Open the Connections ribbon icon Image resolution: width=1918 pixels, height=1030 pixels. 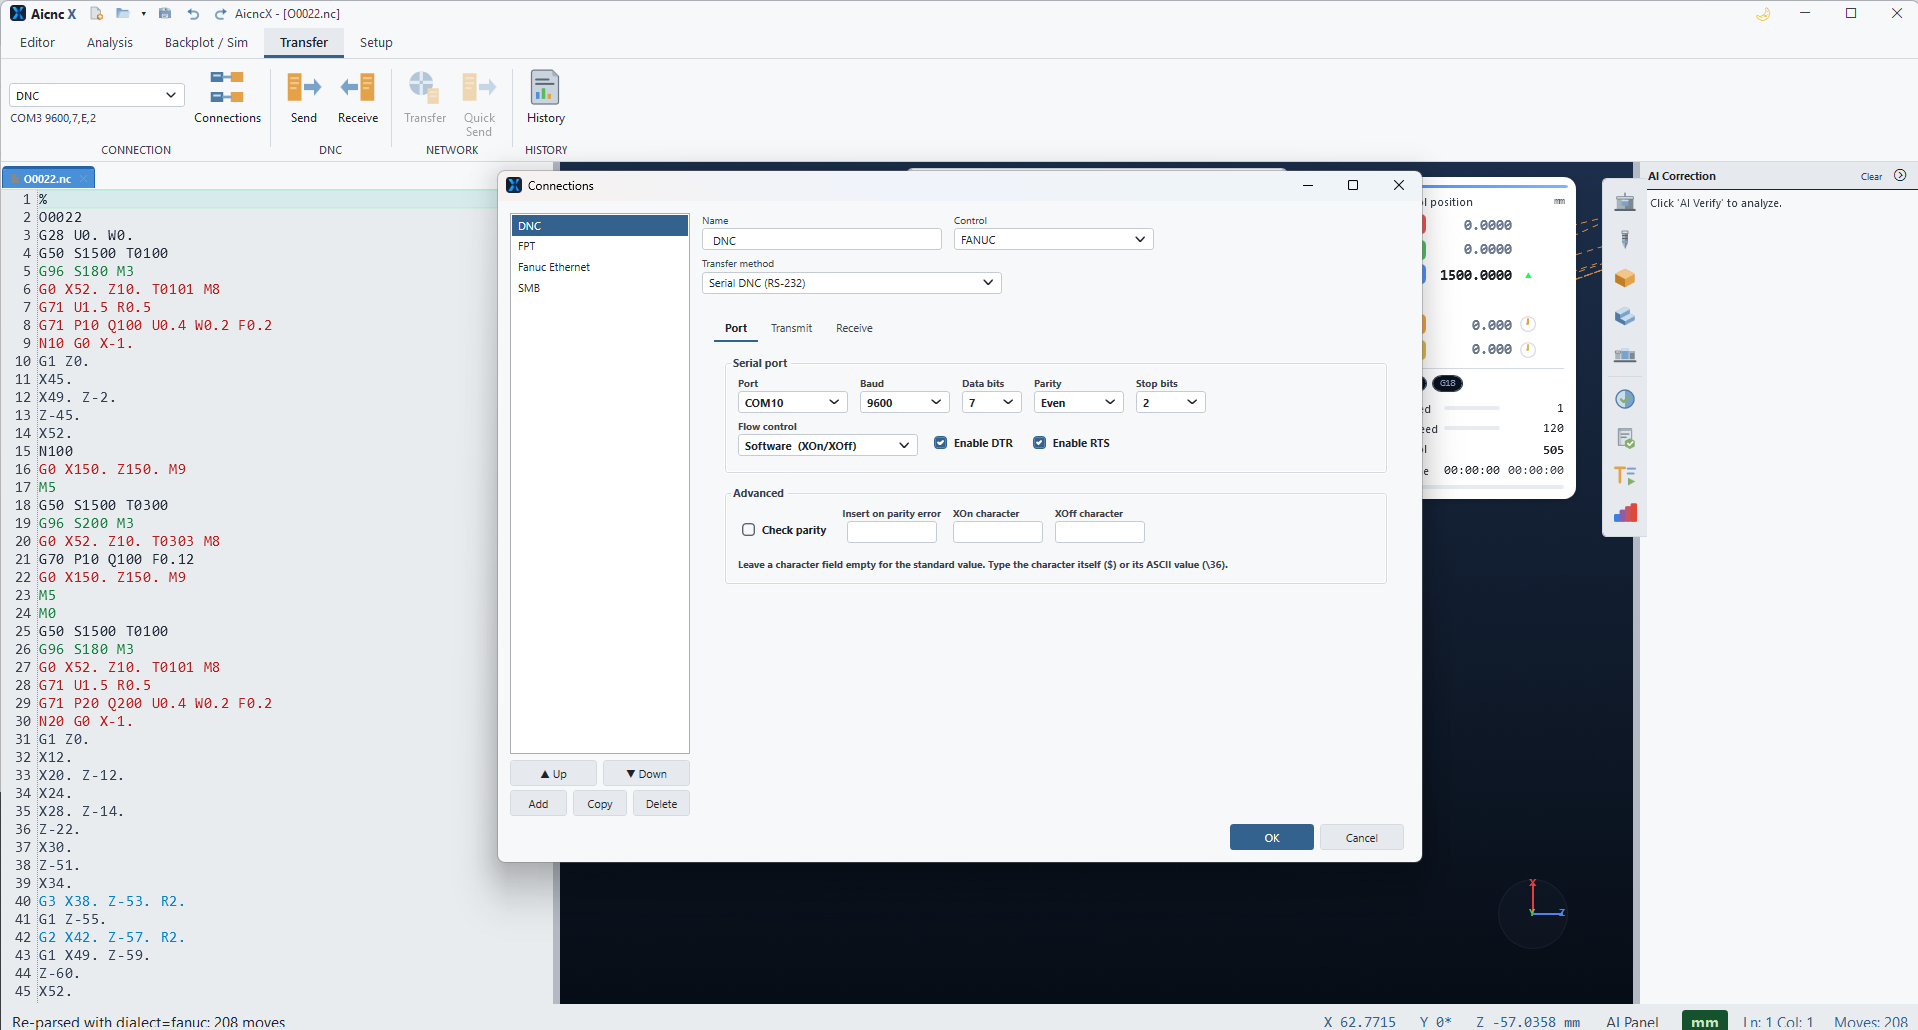(x=227, y=97)
